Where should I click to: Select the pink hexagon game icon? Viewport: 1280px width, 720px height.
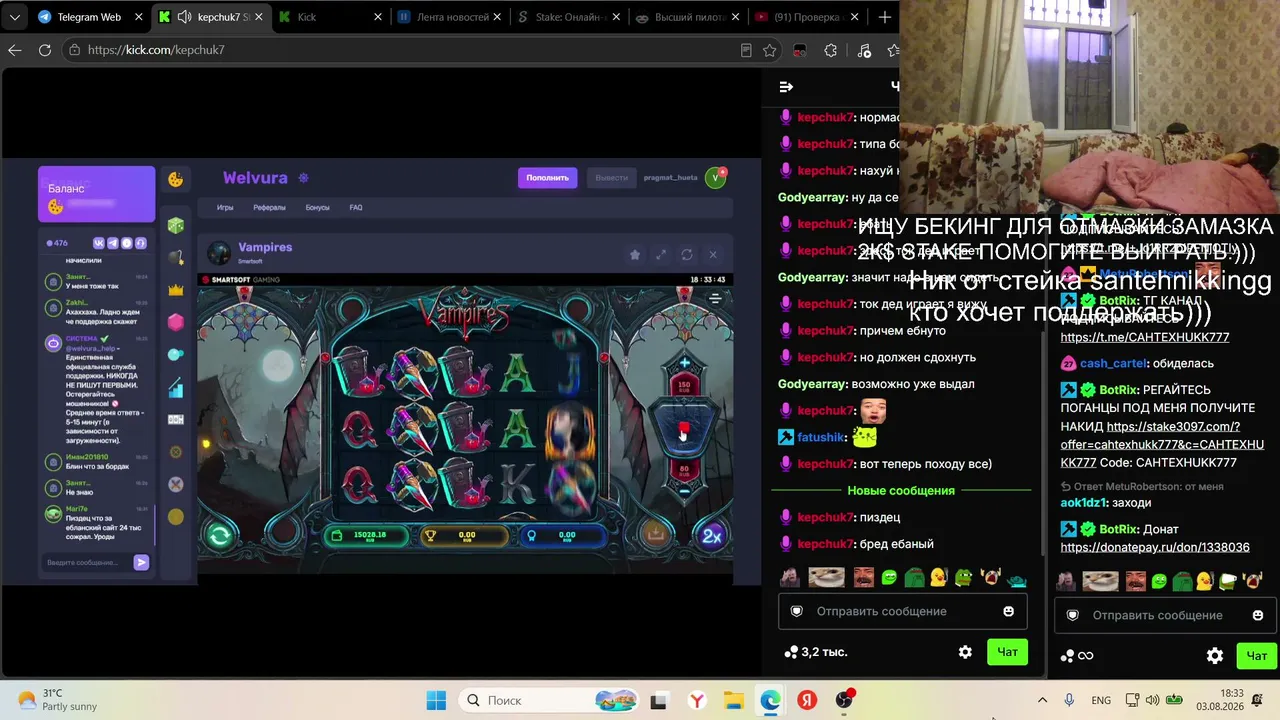pos(176,322)
